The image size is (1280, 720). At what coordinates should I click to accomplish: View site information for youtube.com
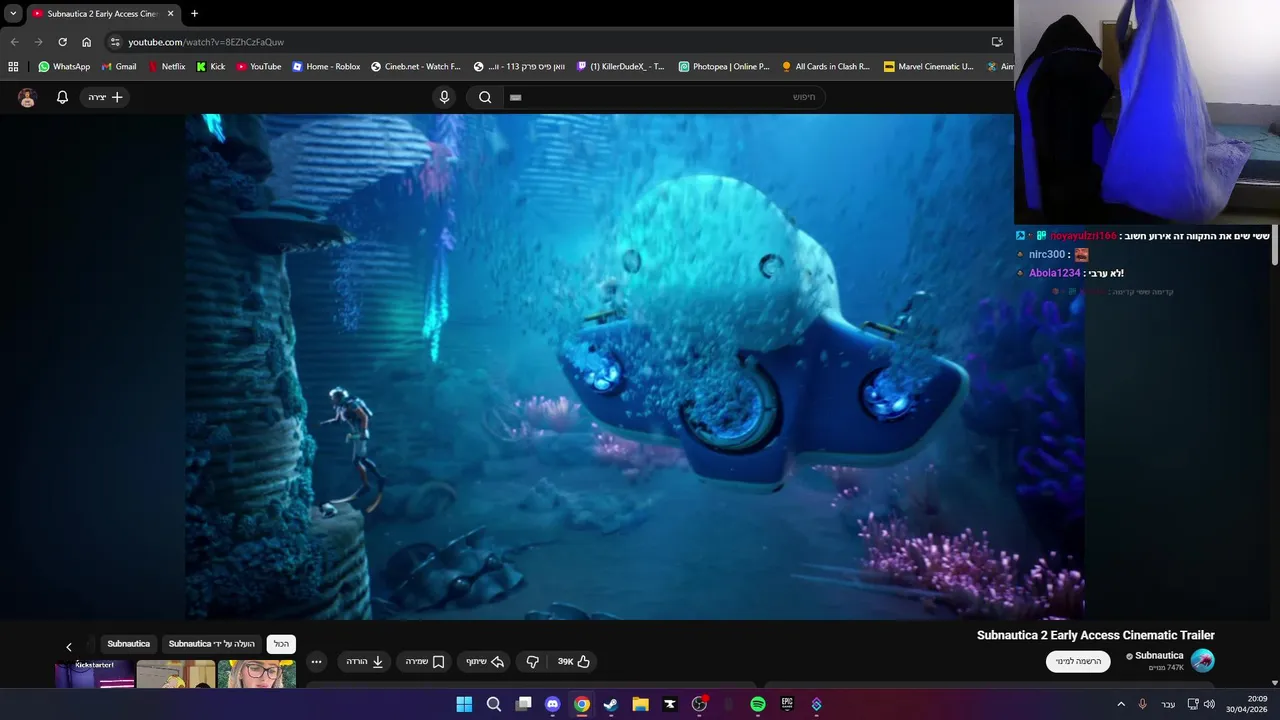pos(115,42)
